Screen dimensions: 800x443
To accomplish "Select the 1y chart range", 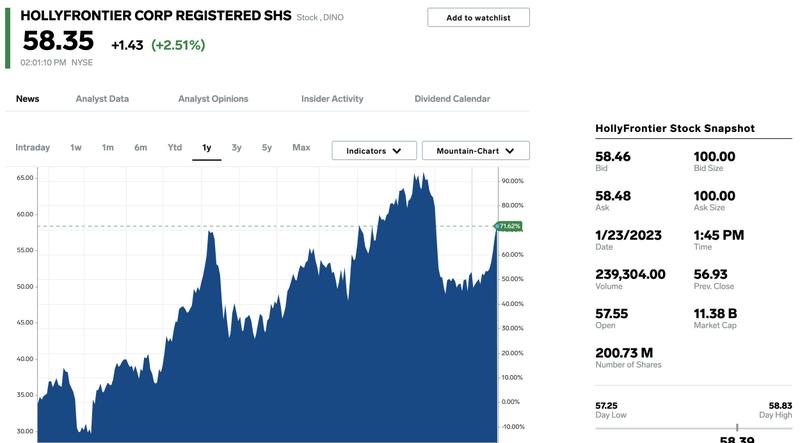I will pos(207,148).
